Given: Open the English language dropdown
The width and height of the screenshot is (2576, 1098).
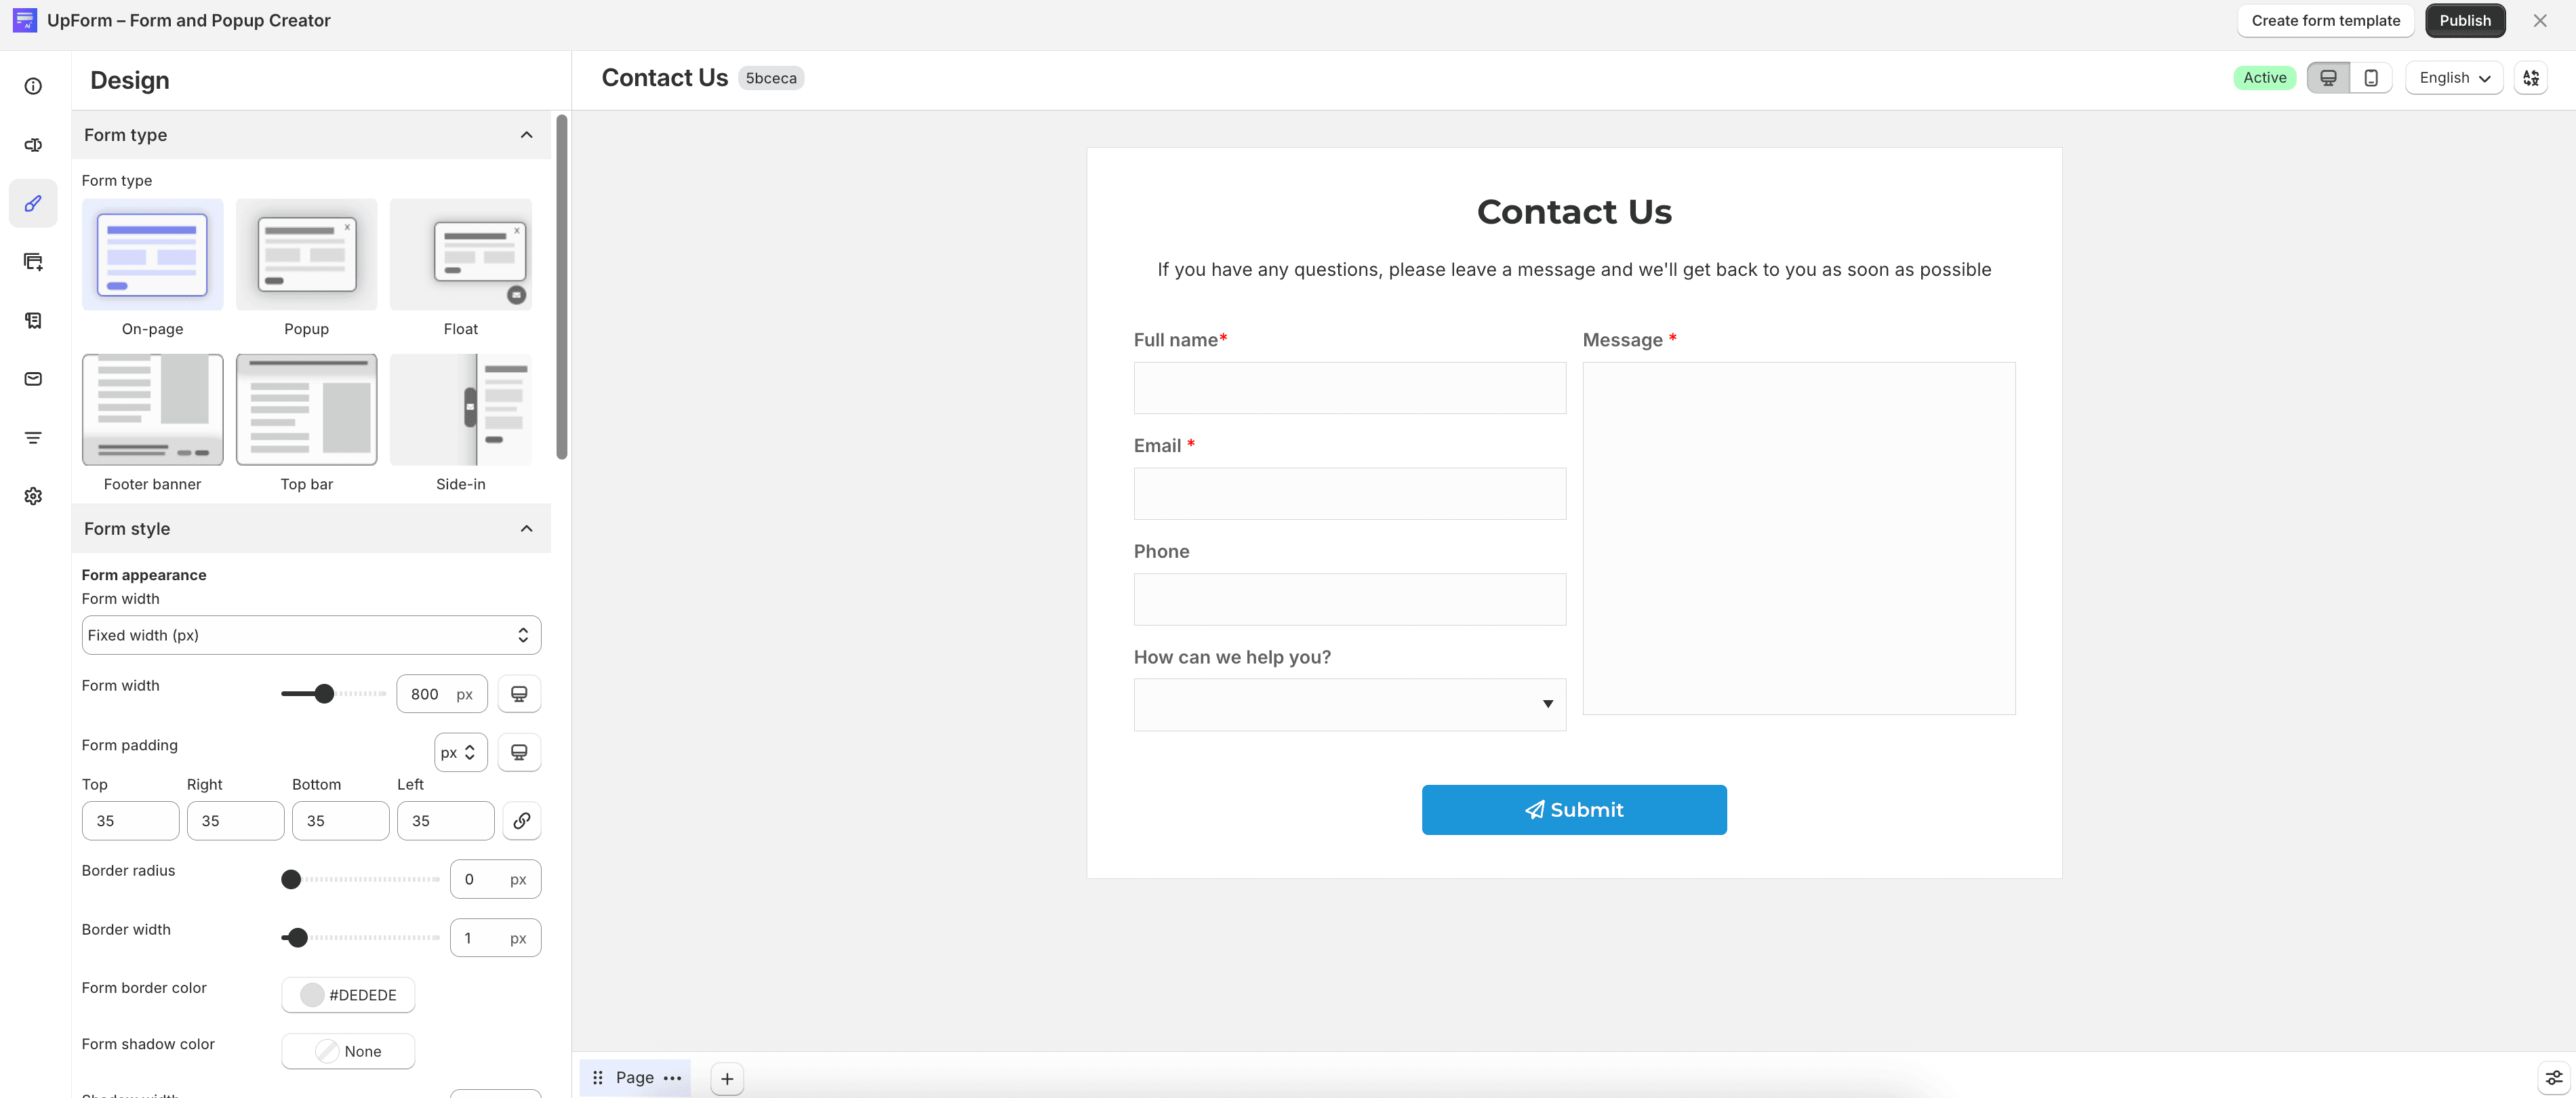Looking at the screenshot, I should pyautogui.click(x=2453, y=78).
